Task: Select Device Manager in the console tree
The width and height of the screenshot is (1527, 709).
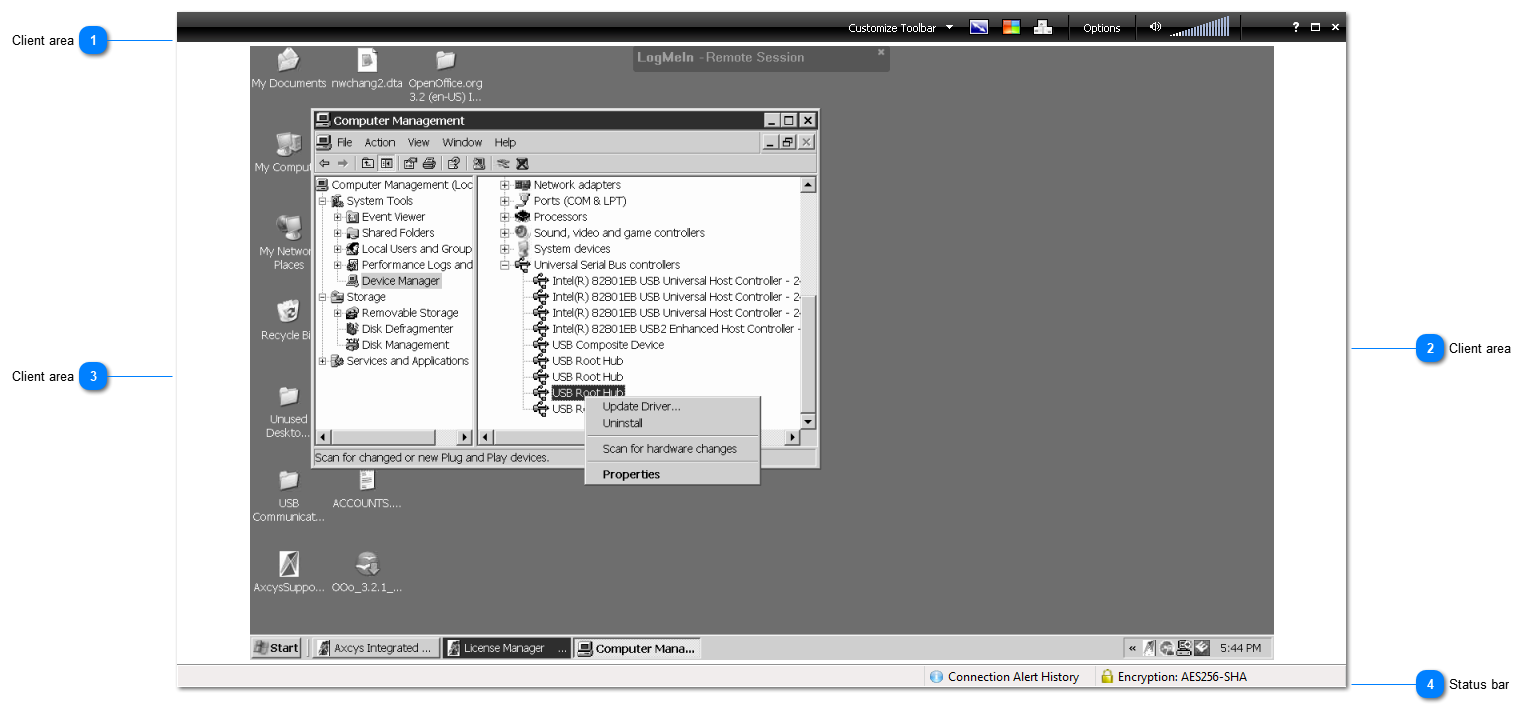Action: click(x=400, y=281)
